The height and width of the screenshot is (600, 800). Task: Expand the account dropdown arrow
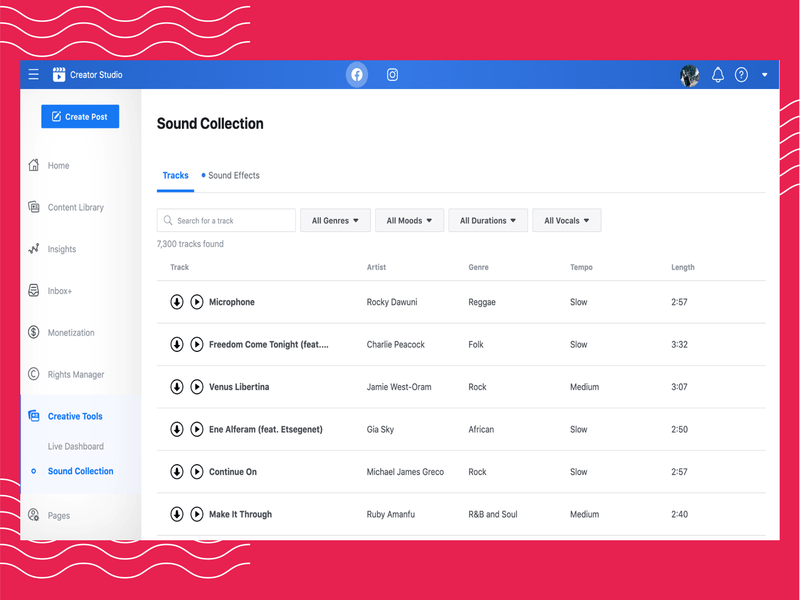click(x=764, y=75)
